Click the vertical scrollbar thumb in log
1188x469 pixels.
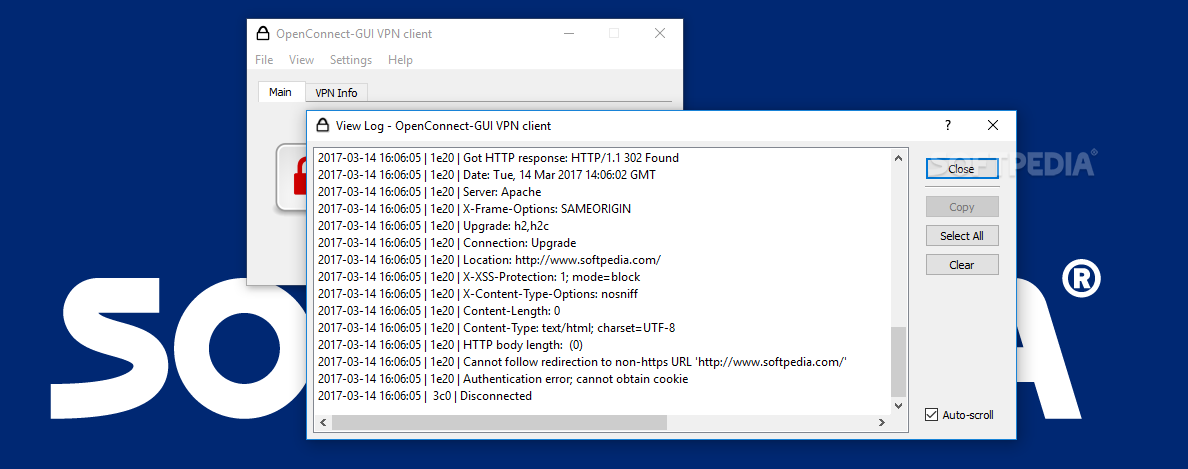tap(899, 361)
